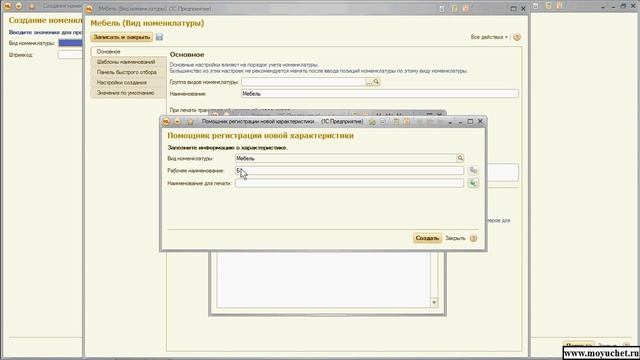Click blue Вид номенклатуры field in Создание номенклатуры

70,43
